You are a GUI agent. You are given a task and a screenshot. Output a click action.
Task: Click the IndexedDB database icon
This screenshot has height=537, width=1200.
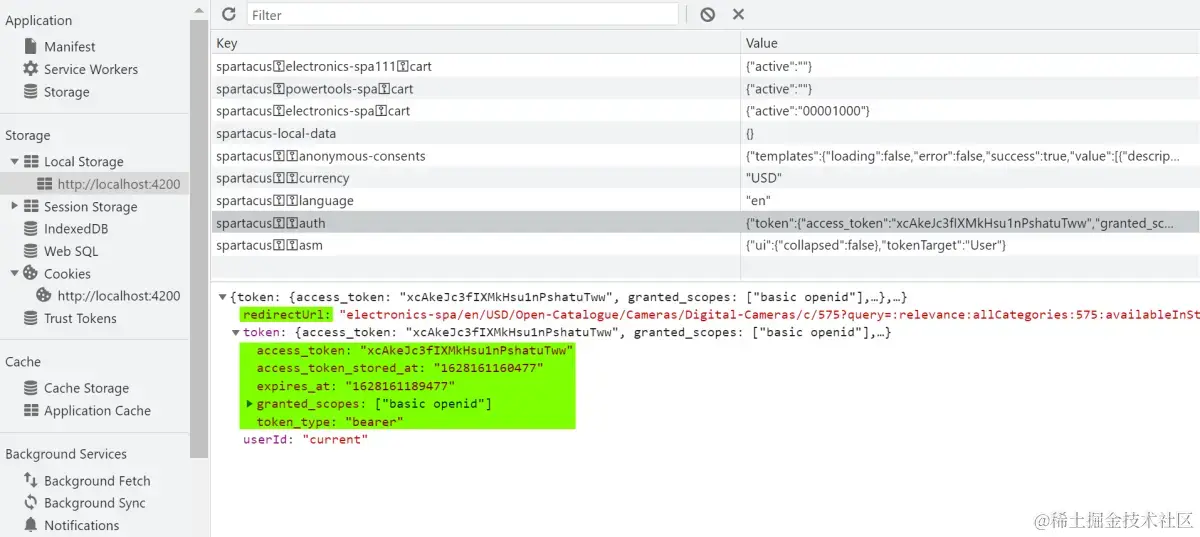(30, 229)
